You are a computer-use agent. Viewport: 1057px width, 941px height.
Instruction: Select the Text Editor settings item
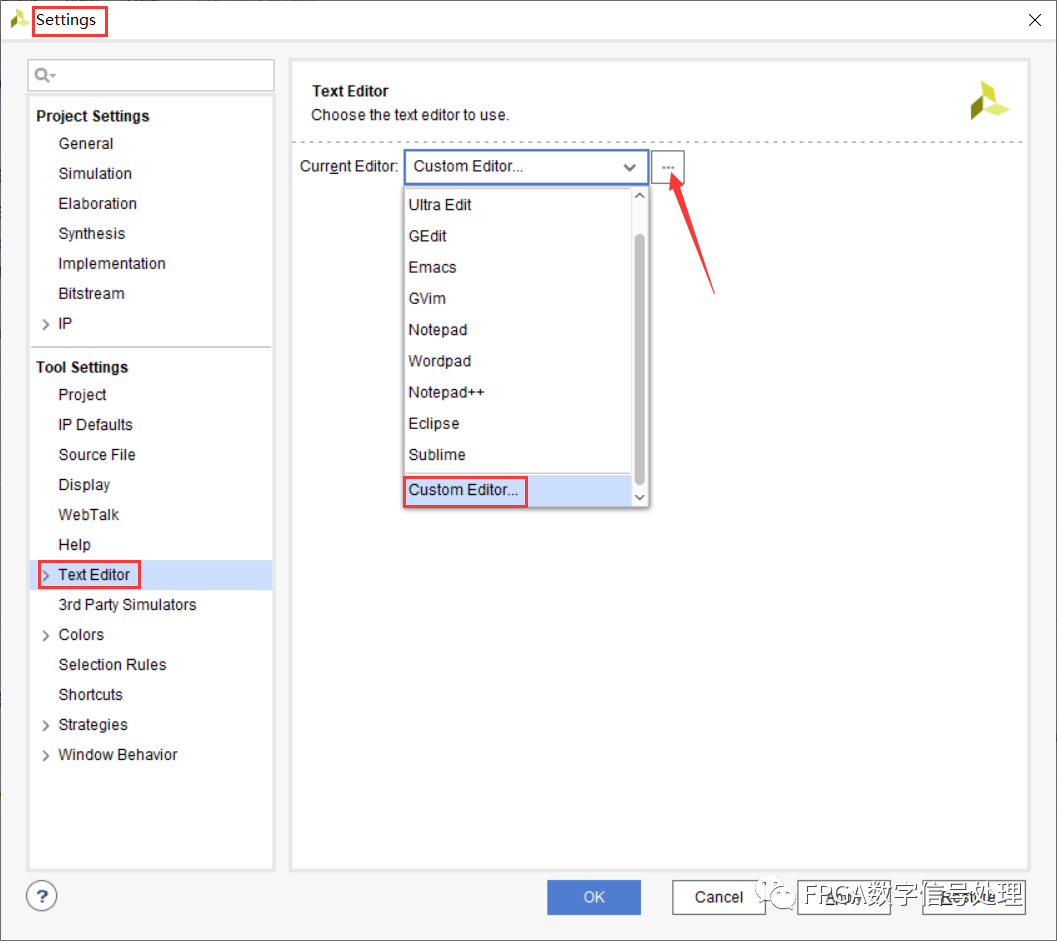(x=94, y=575)
